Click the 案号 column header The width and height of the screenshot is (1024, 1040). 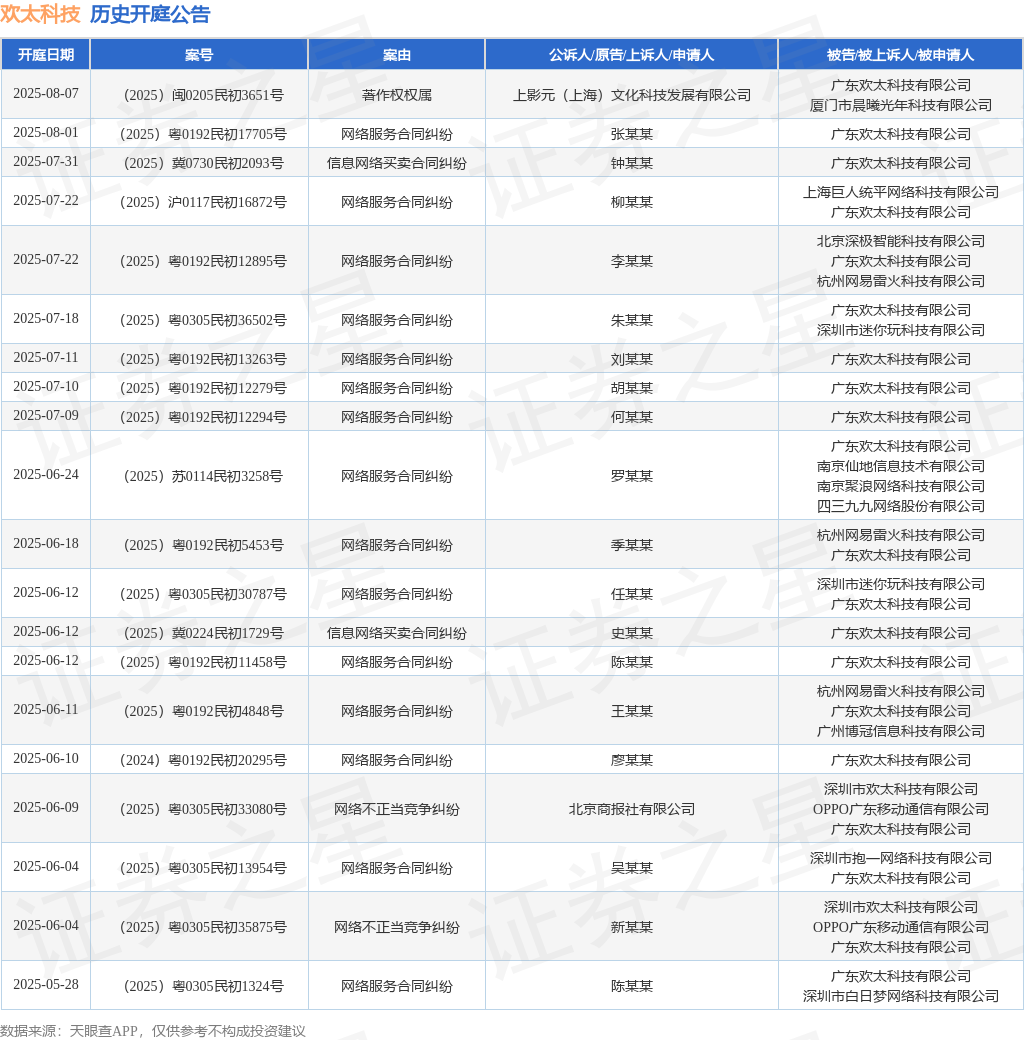pyautogui.click(x=199, y=54)
